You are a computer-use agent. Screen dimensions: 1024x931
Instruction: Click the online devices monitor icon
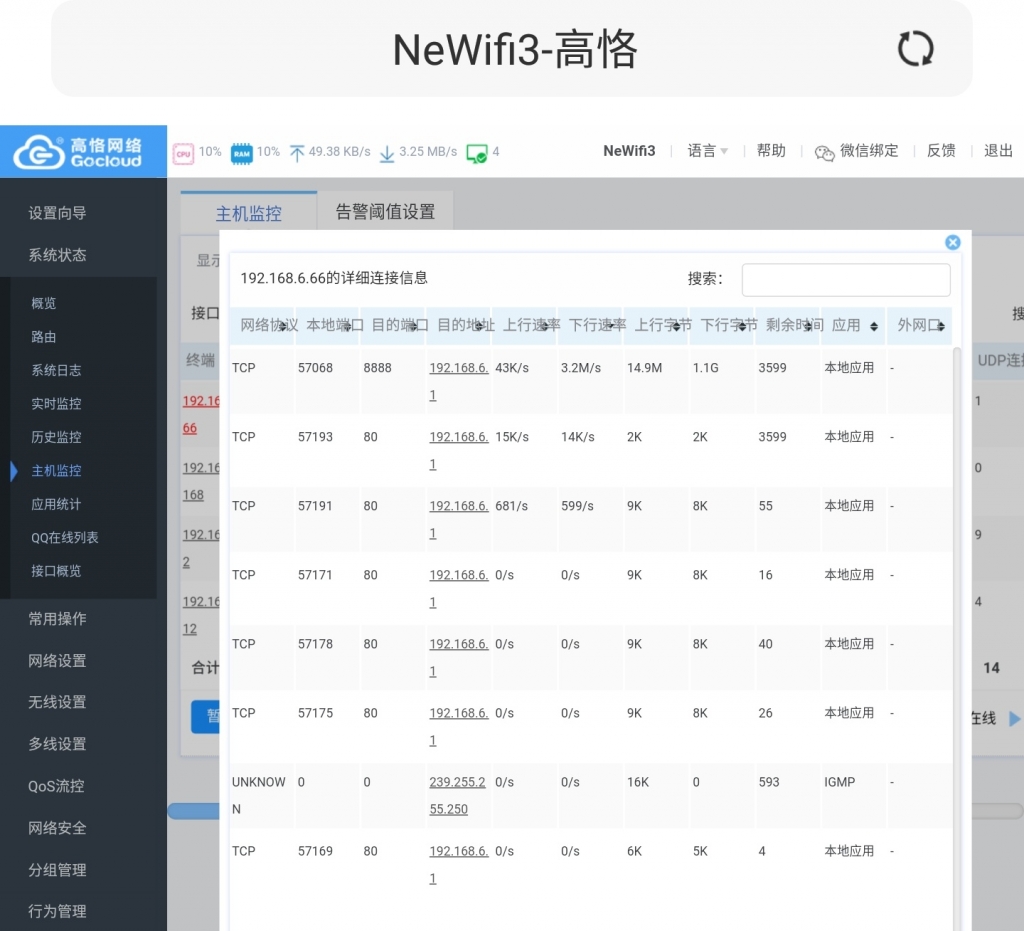(477, 153)
